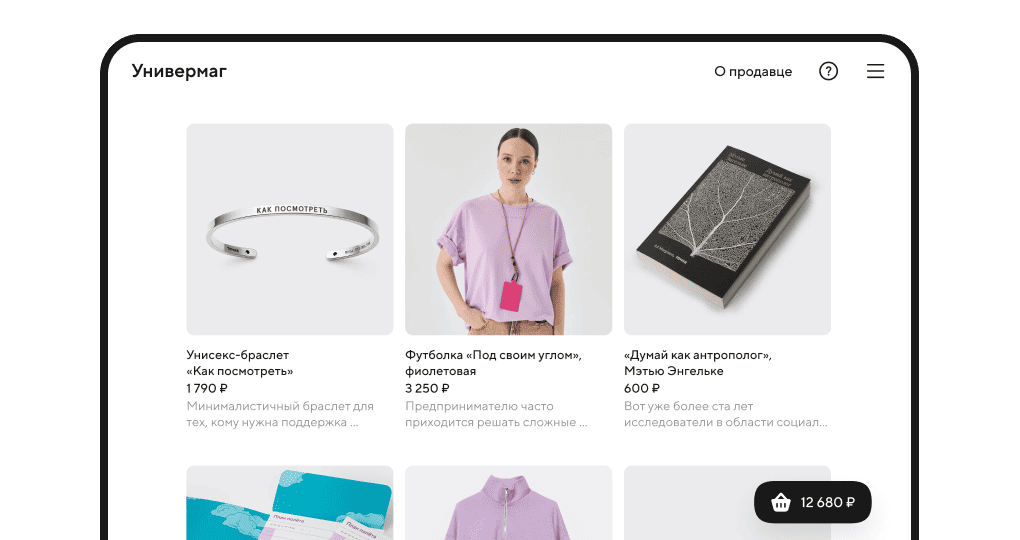Select title Унисекс-браслет «Как посмотреть»

point(240,363)
